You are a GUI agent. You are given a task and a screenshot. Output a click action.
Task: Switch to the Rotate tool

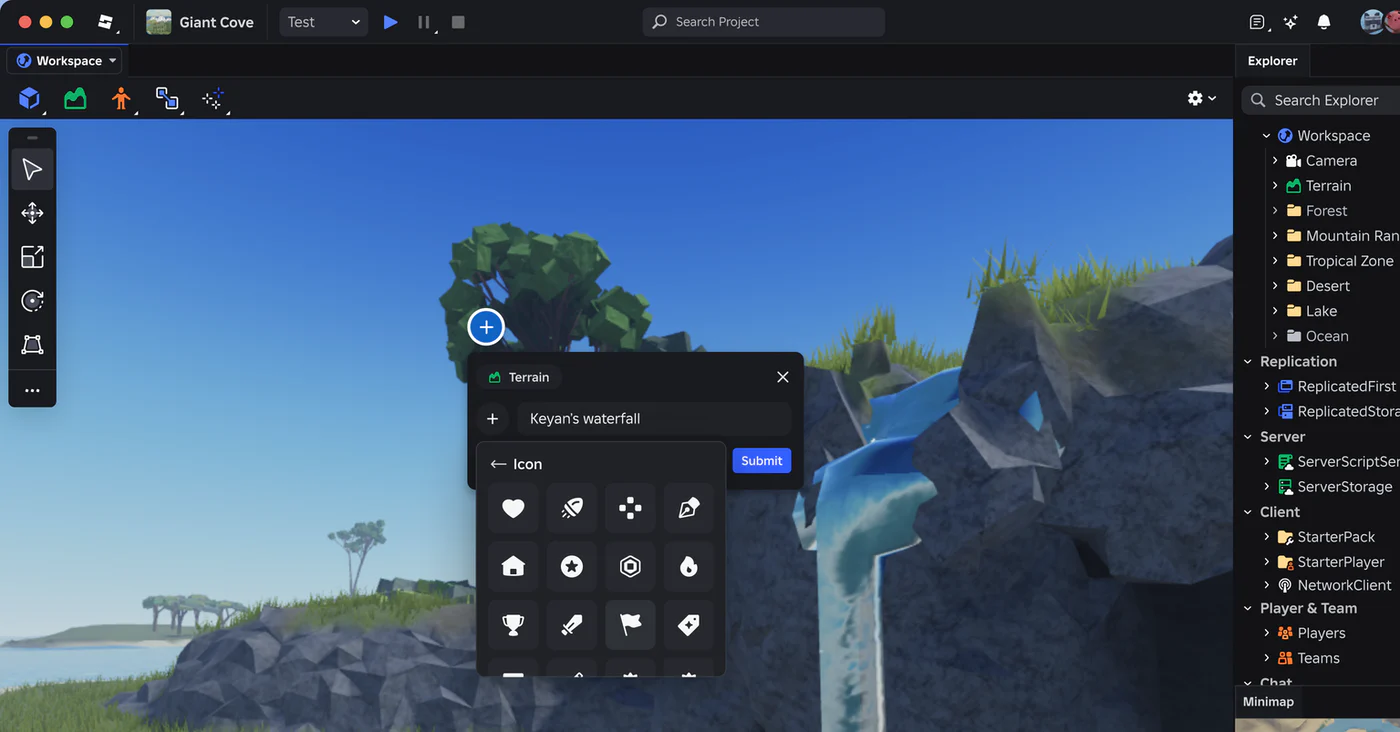click(32, 301)
